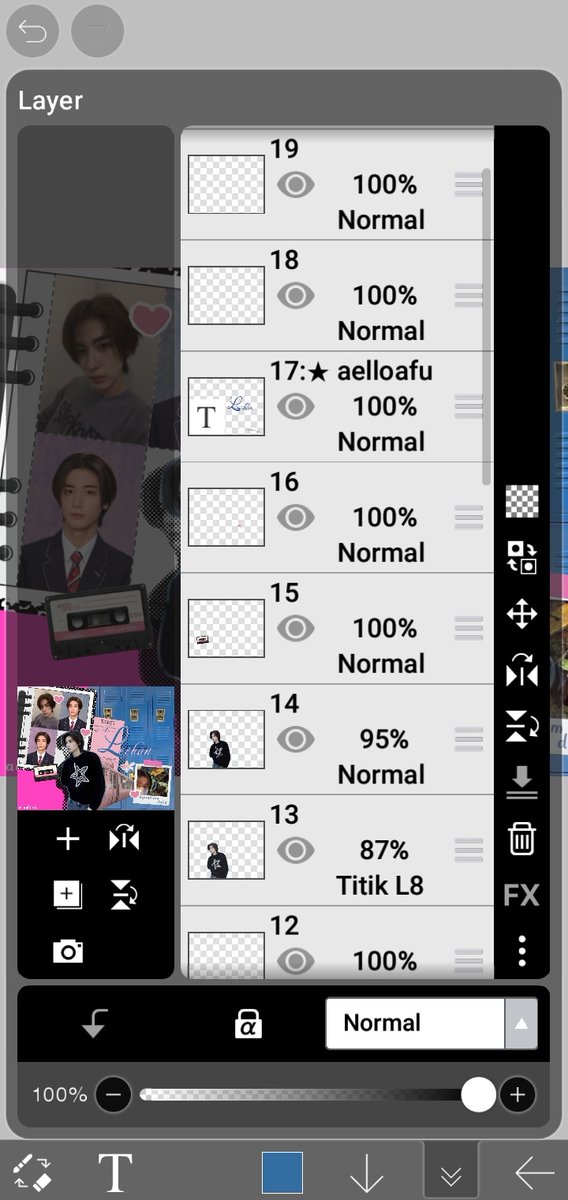Click the opacity slider handle
Screen dimensions: 568x1200
pos(478,1095)
